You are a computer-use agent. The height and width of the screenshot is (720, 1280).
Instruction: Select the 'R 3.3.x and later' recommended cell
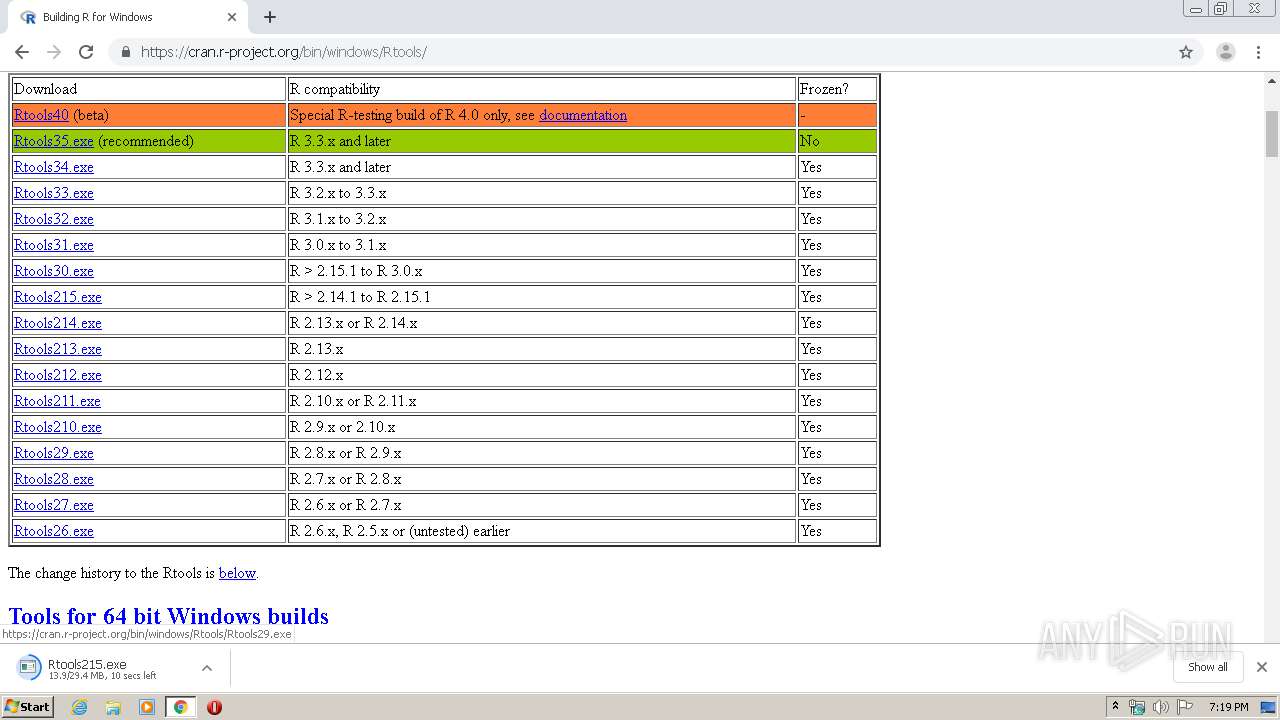[541, 141]
